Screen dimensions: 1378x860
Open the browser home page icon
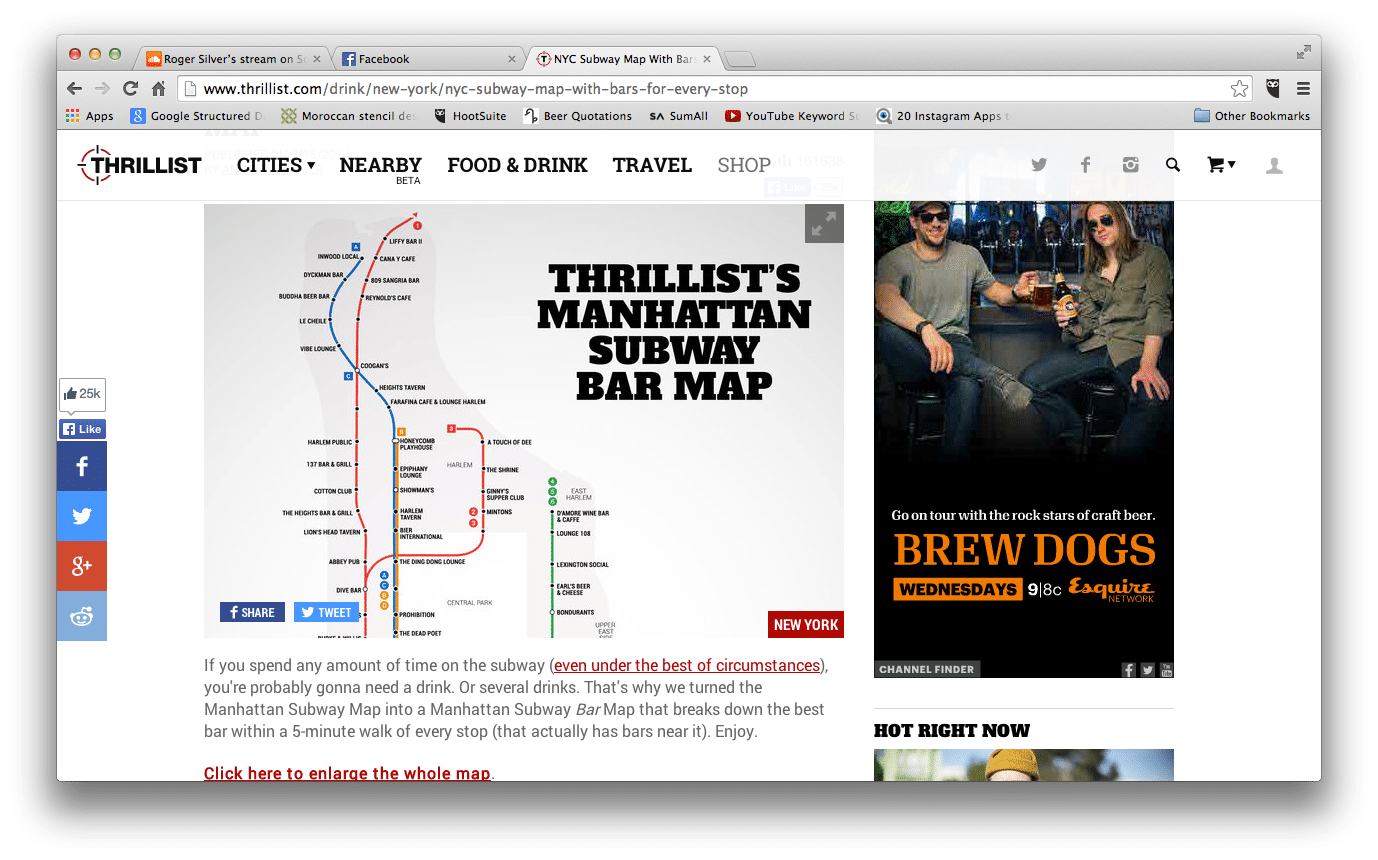click(x=158, y=88)
